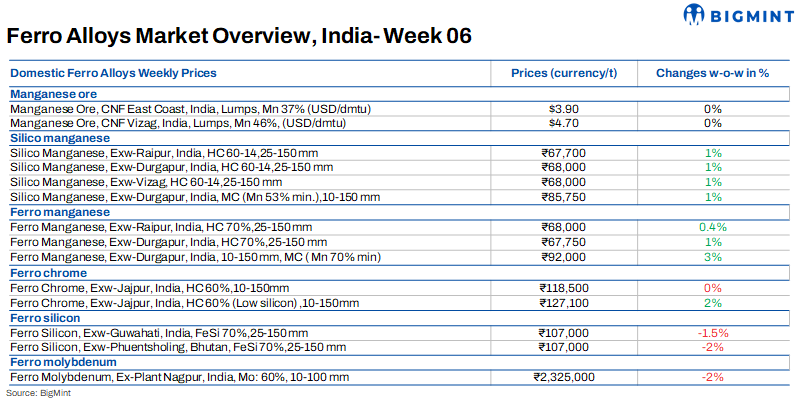Click the Ferro Alloys Market Overview title
Screen dimensions: 800x400
coord(239,37)
